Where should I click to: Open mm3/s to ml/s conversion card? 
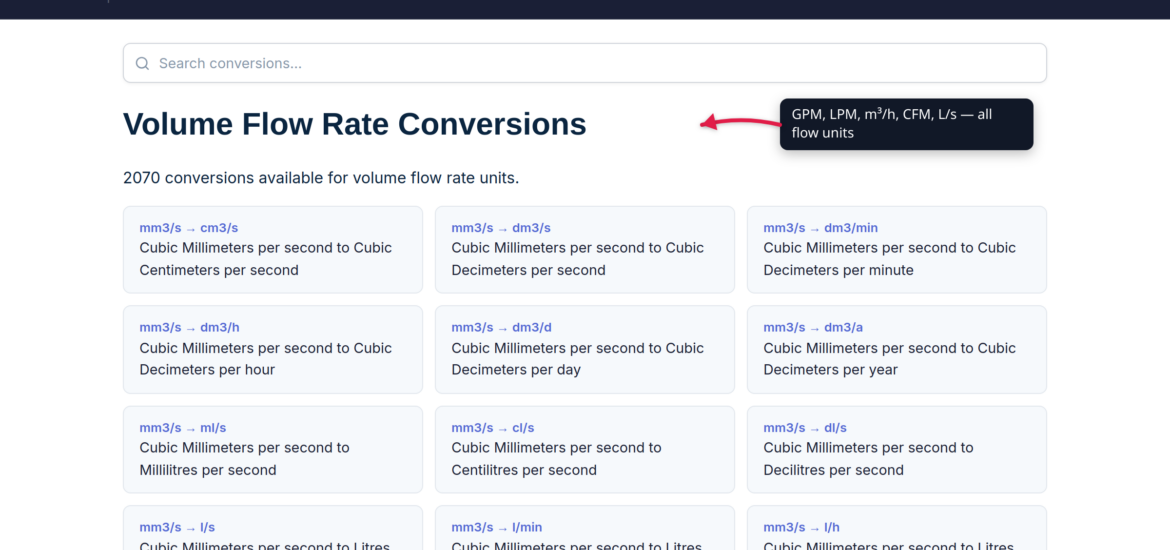point(273,450)
